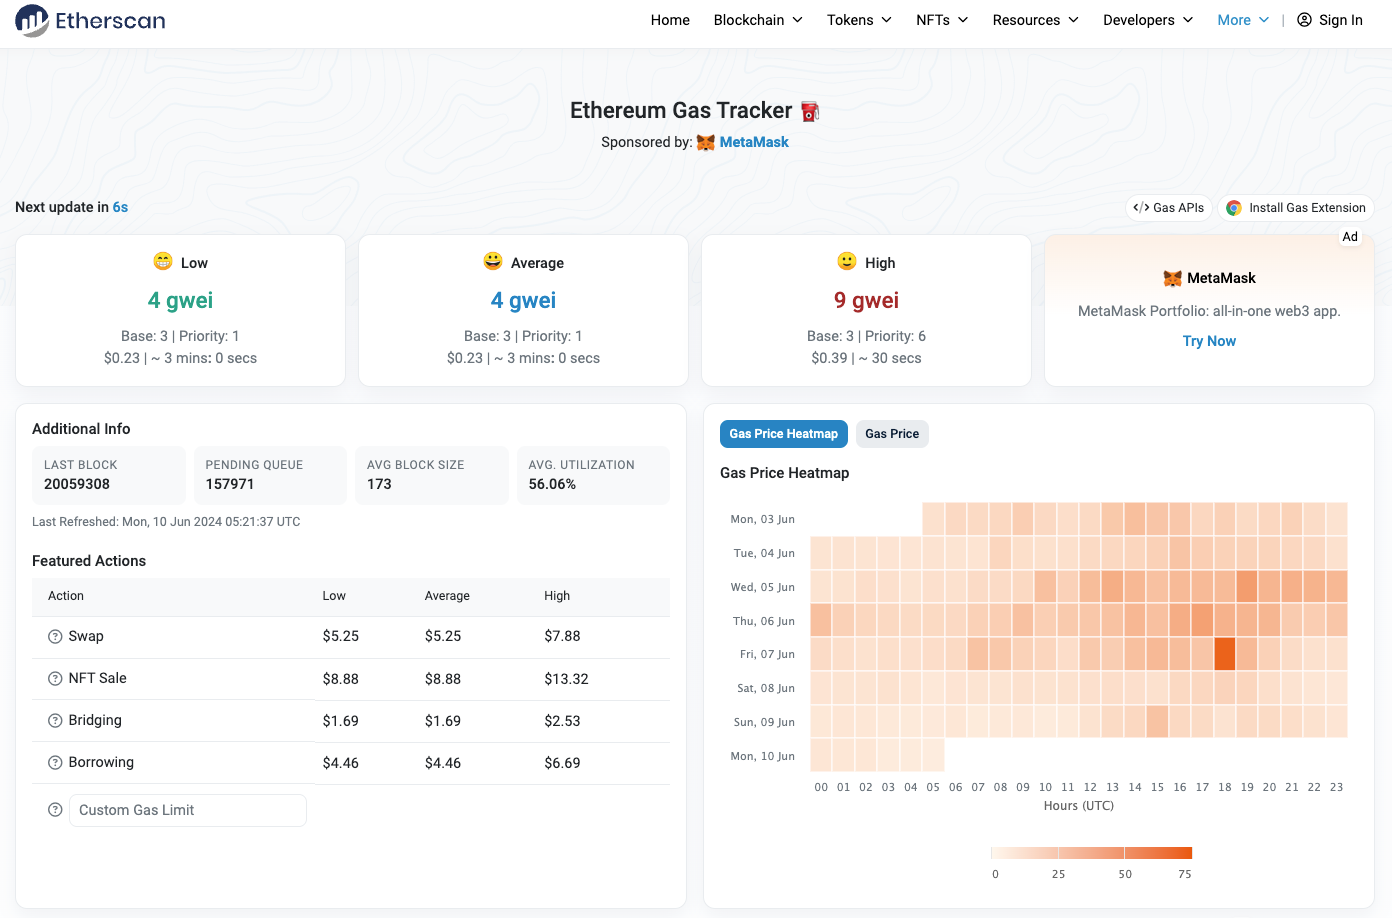Click the code brackets icon in Gas APIs
The image size is (1392, 918).
pyautogui.click(x=1141, y=208)
